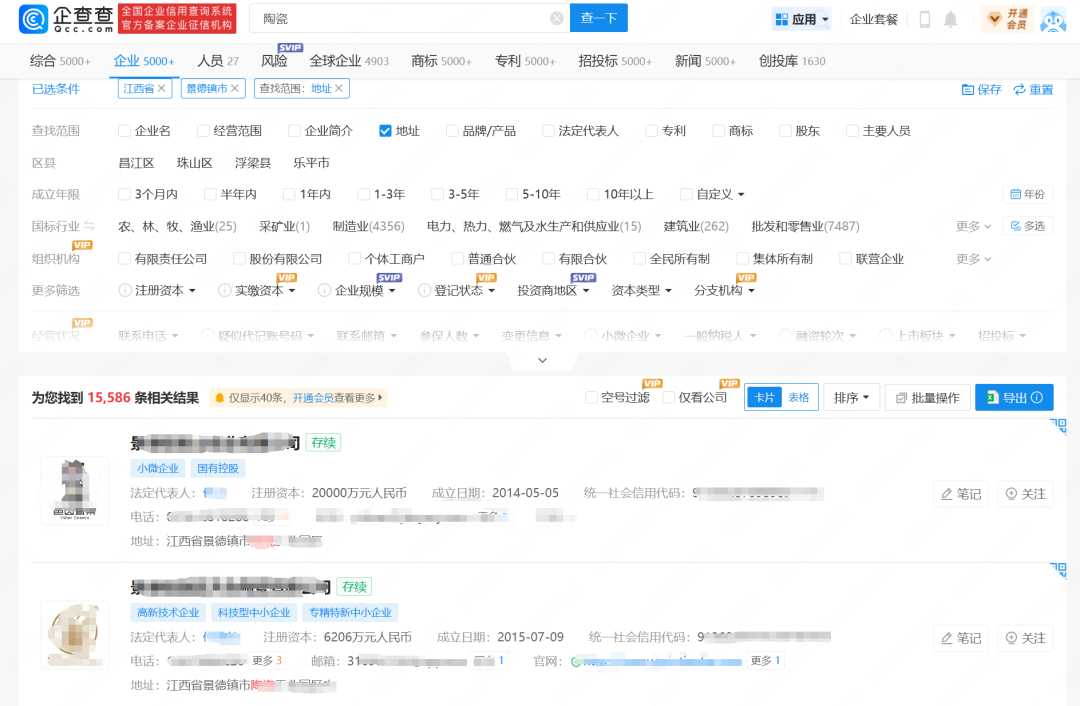Enable the 仅看公司 filter

pyautogui.click(x=668, y=397)
